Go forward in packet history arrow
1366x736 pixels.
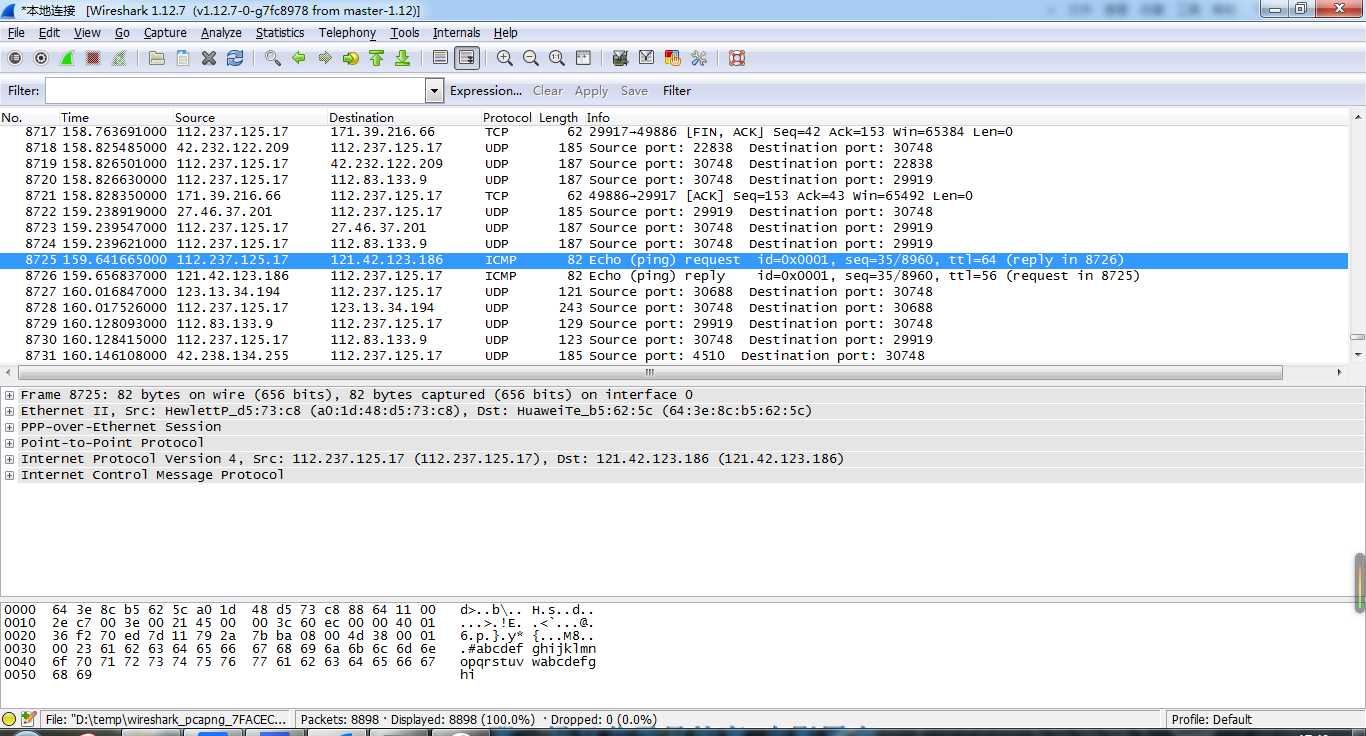[x=325, y=58]
